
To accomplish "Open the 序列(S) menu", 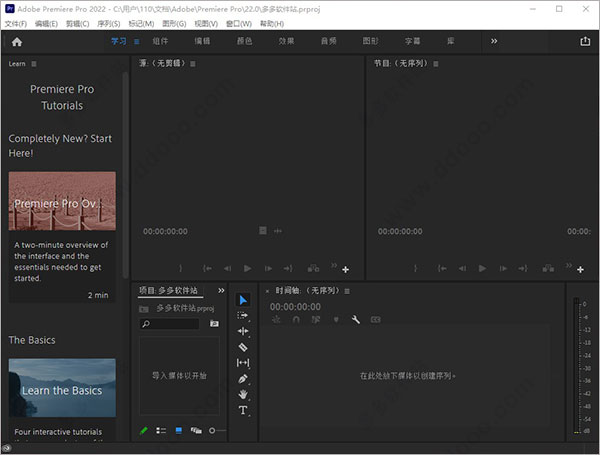I will coord(109,23).
